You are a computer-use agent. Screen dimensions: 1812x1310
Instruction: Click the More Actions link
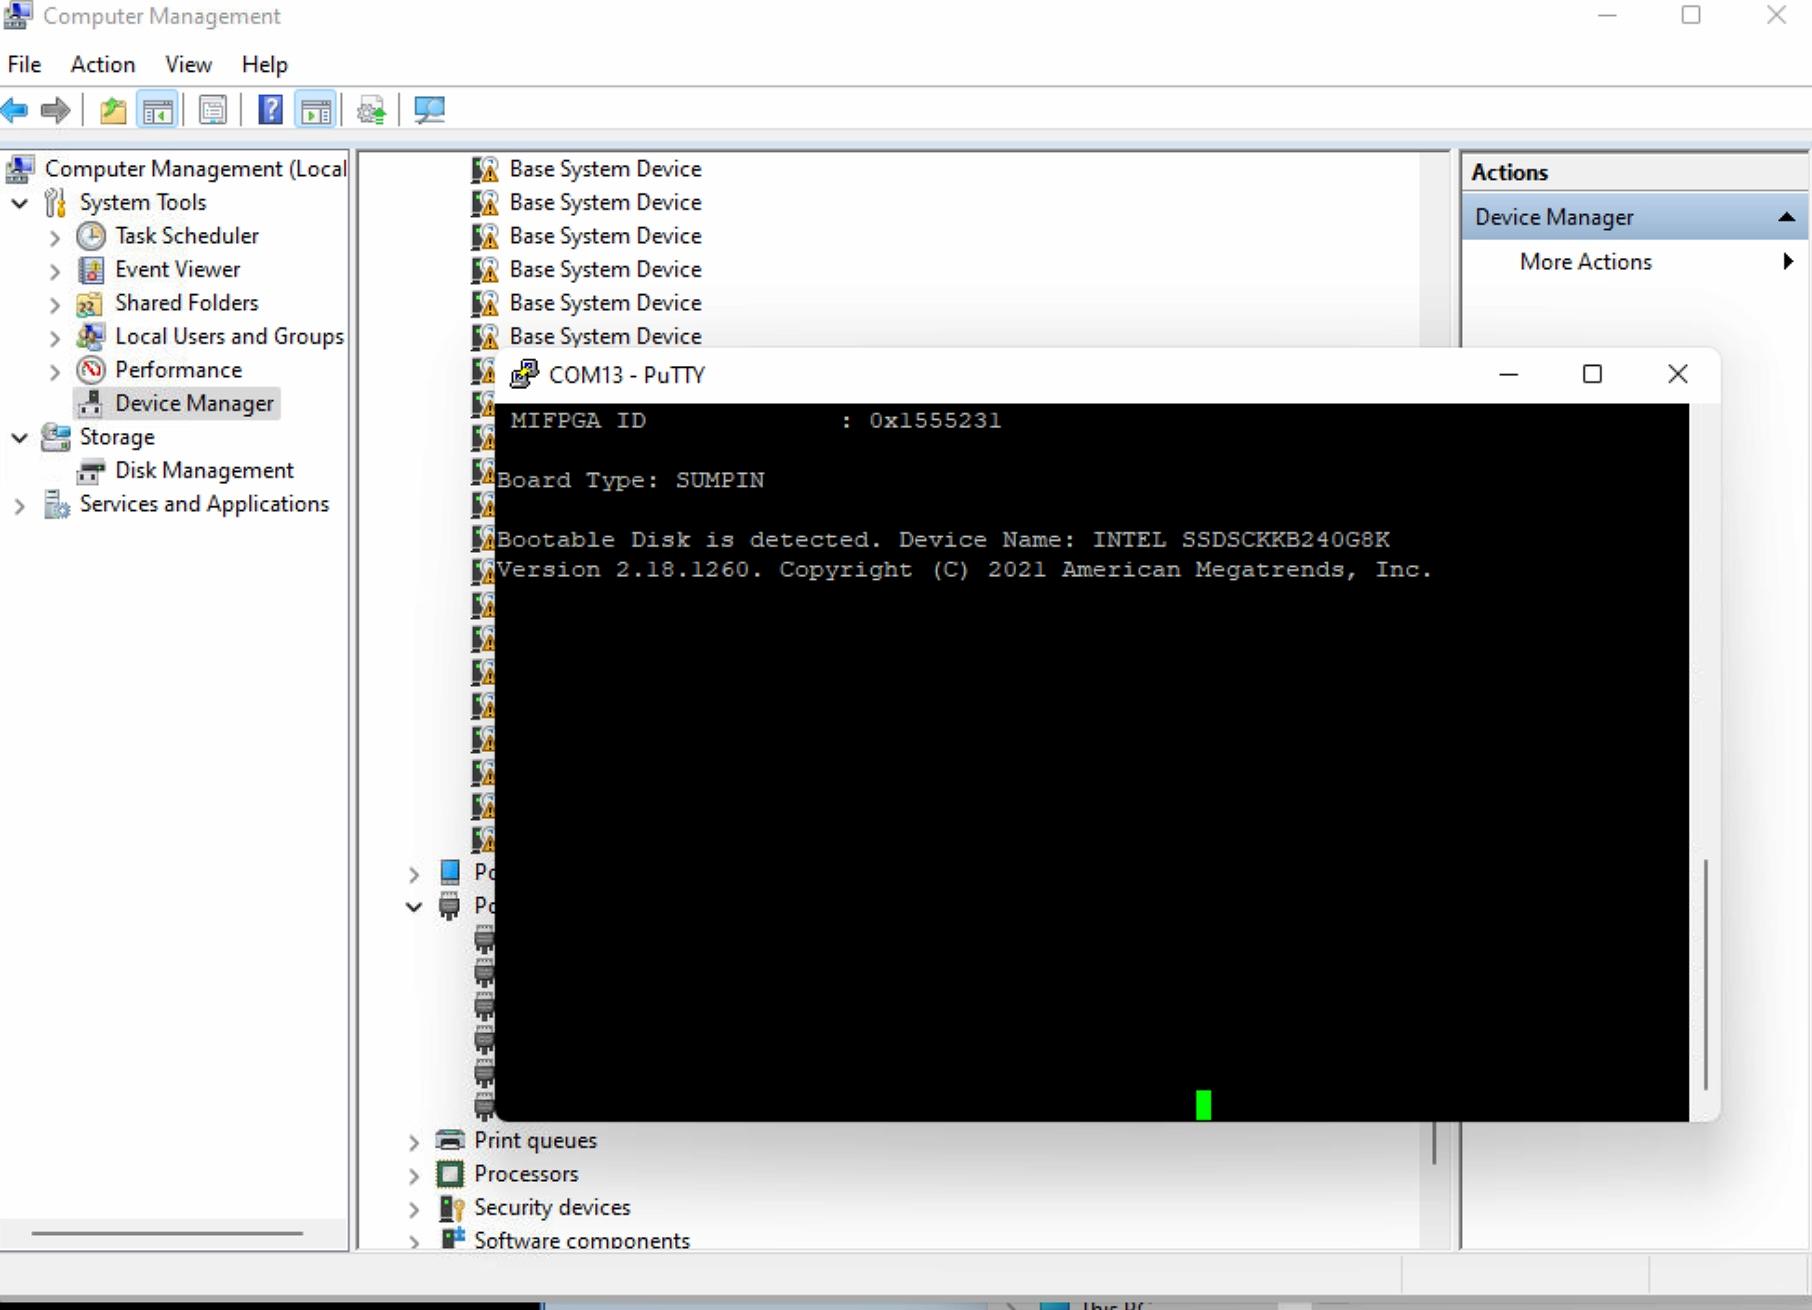pos(1585,262)
